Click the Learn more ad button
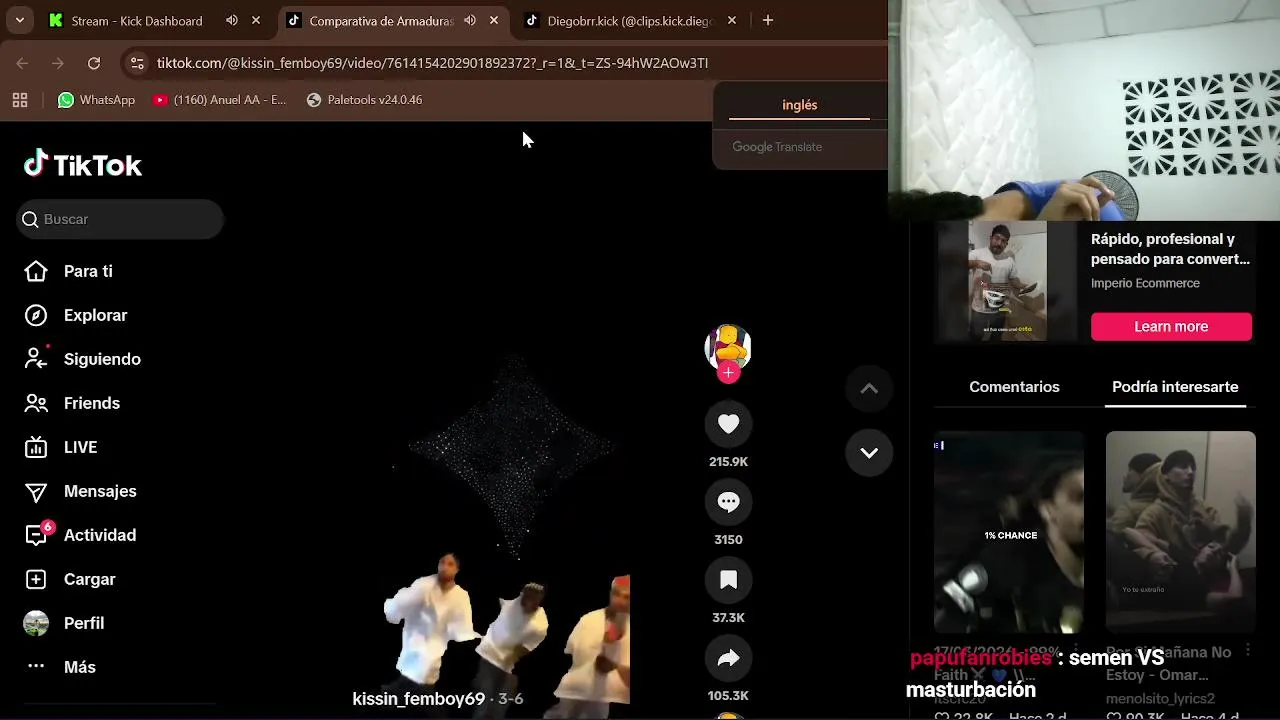This screenshot has height=720, width=1280. coord(1171,327)
